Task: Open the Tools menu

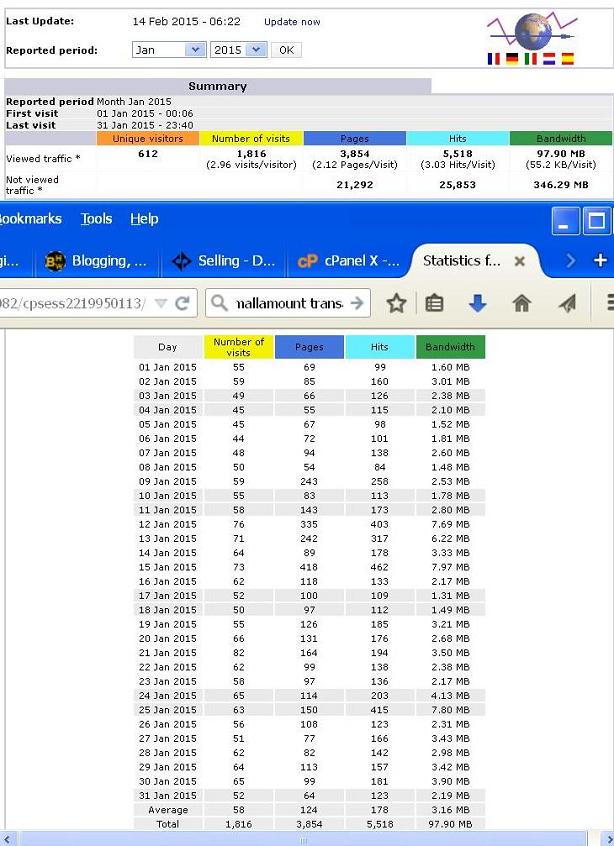Action: tap(97, 219)
